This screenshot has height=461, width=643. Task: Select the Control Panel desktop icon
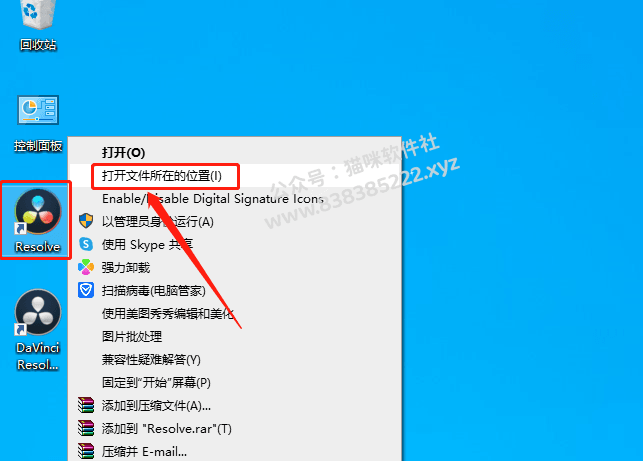pos(38,123)
